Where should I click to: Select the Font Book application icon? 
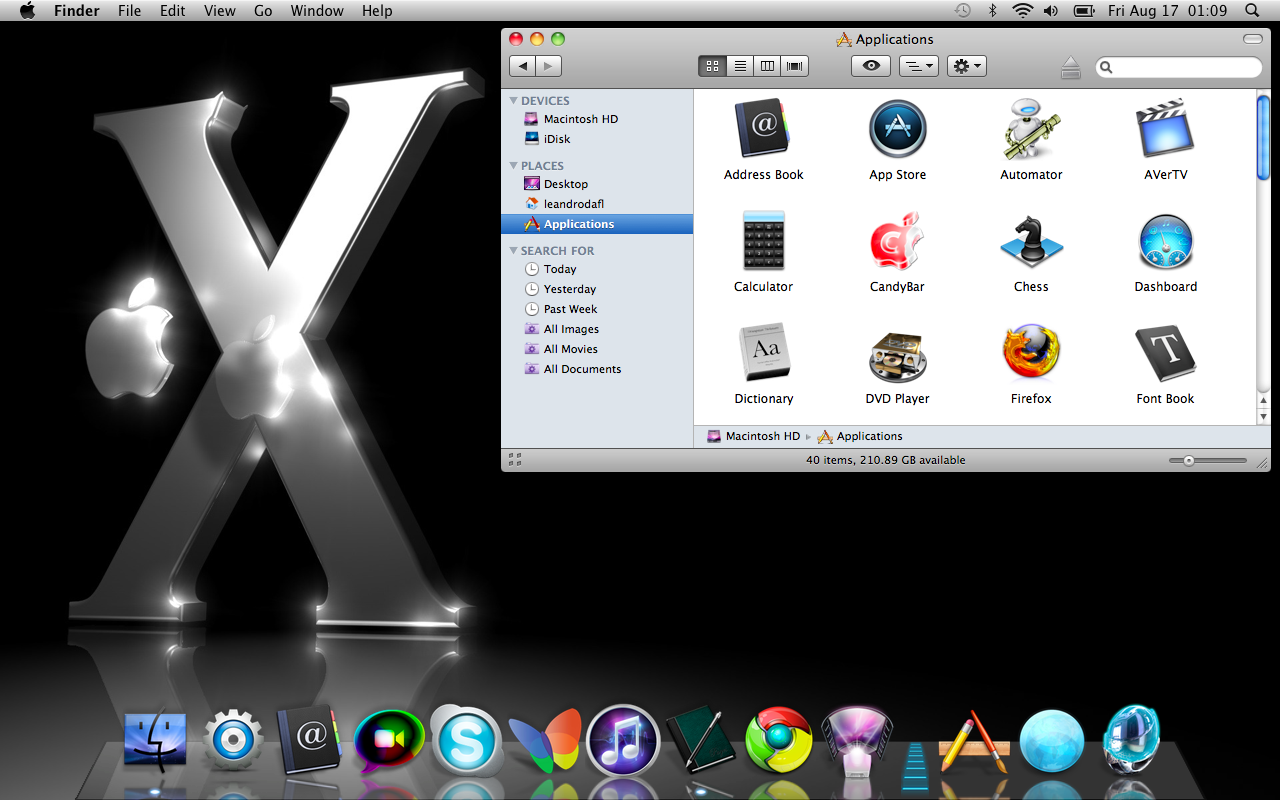click(x=1165, y=353)
